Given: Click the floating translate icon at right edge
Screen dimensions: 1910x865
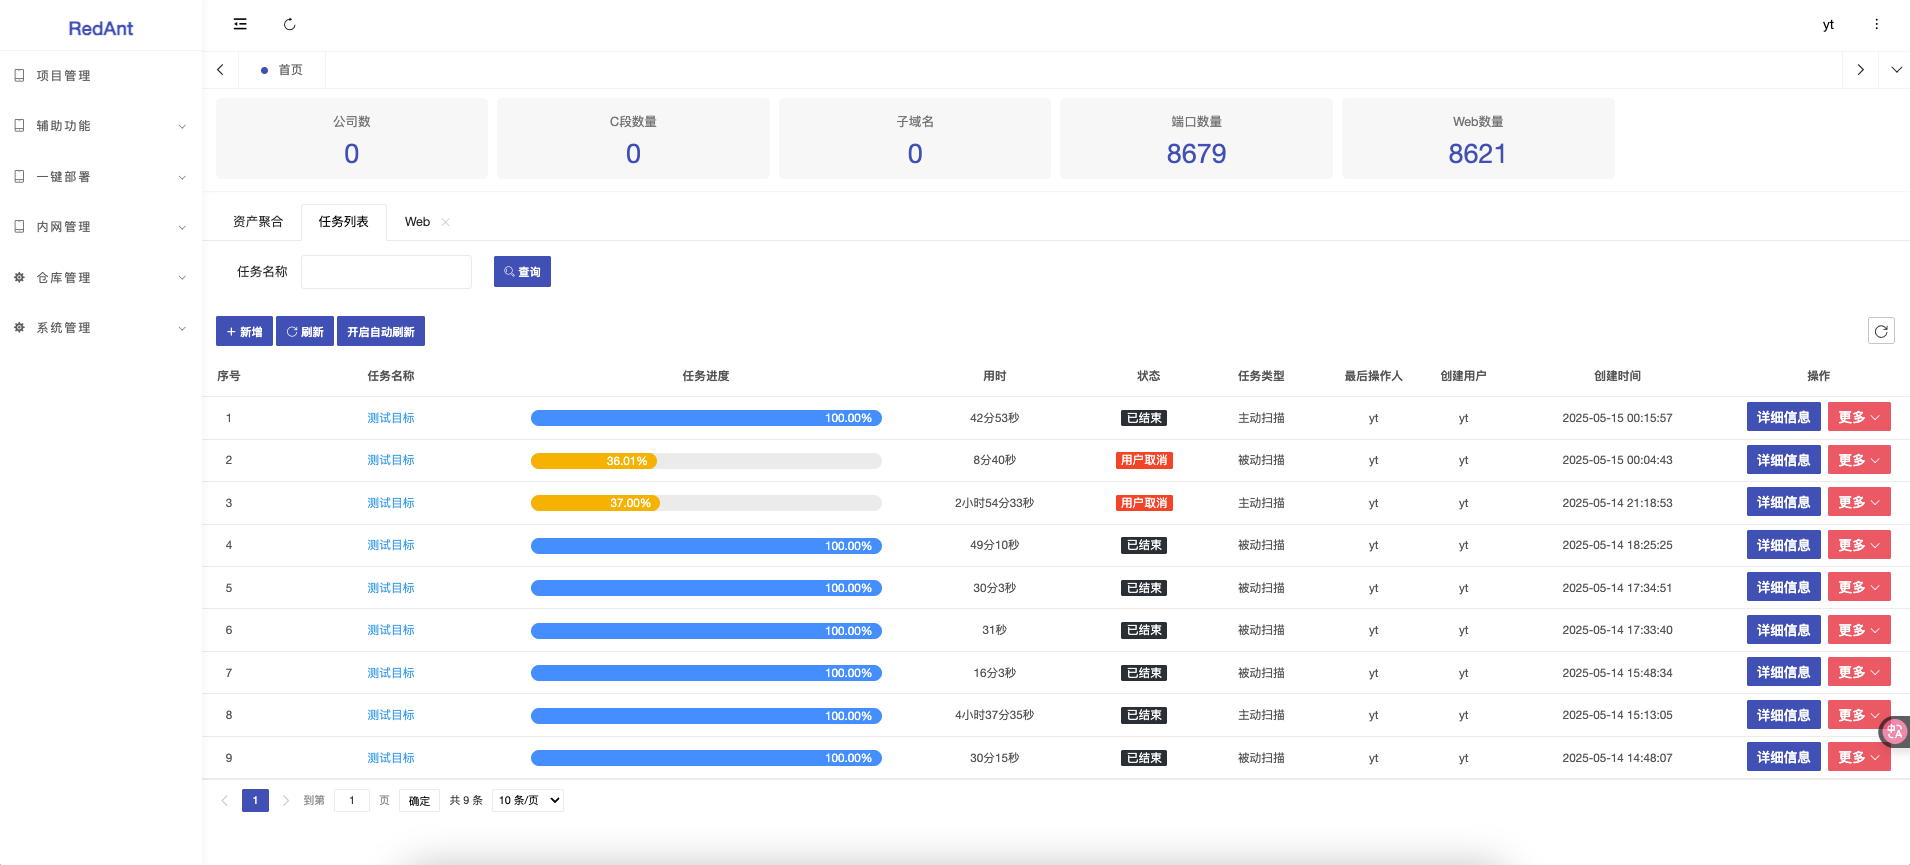Looking at the screenshot, I should tap(1895, 732).
